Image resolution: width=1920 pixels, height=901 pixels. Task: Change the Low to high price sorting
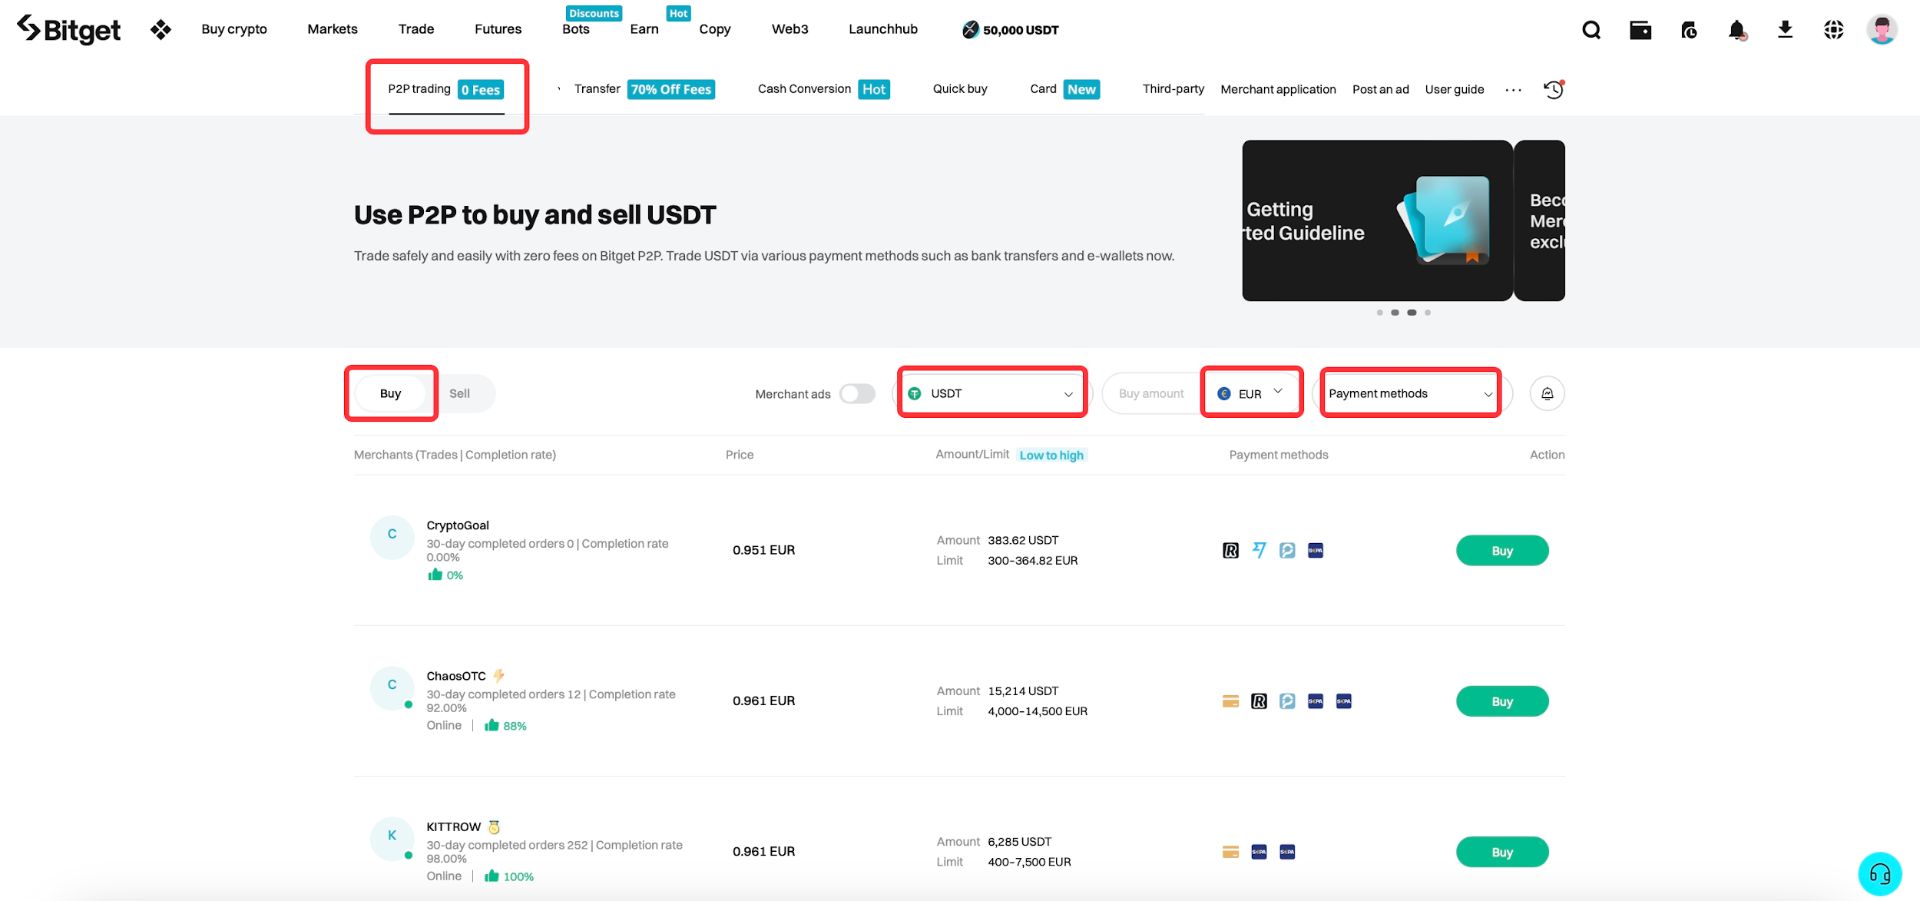point(1051,455)
